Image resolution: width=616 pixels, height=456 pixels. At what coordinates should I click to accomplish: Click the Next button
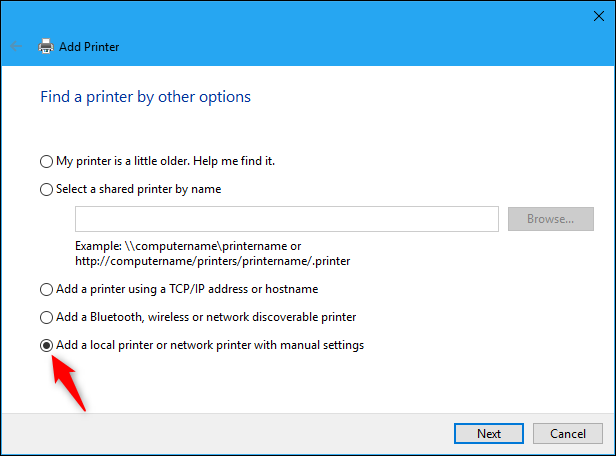489,433
